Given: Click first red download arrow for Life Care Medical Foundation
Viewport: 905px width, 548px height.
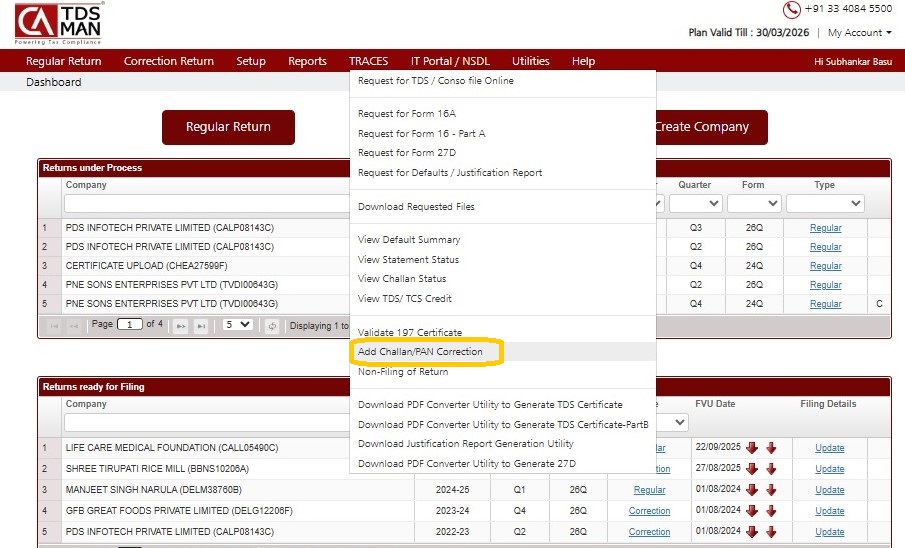Looking at the screenshot, I should 752,448.
